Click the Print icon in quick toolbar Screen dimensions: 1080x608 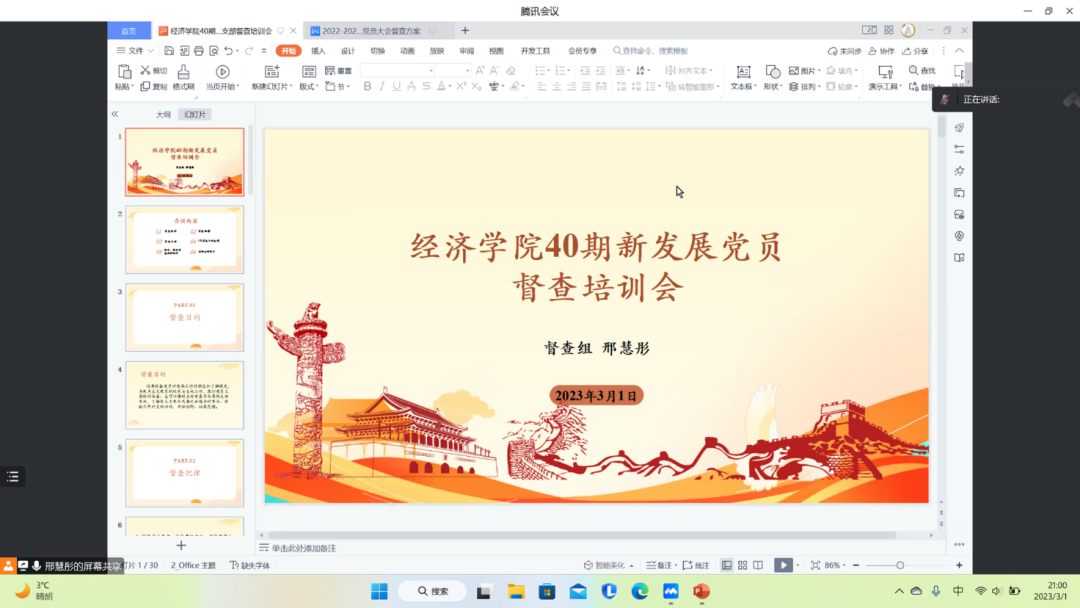(199, 51)
